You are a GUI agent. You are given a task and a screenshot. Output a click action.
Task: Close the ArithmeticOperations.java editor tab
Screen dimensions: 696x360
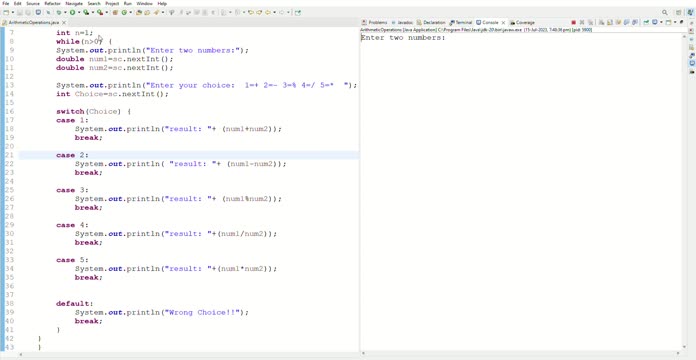click(64, 22)
